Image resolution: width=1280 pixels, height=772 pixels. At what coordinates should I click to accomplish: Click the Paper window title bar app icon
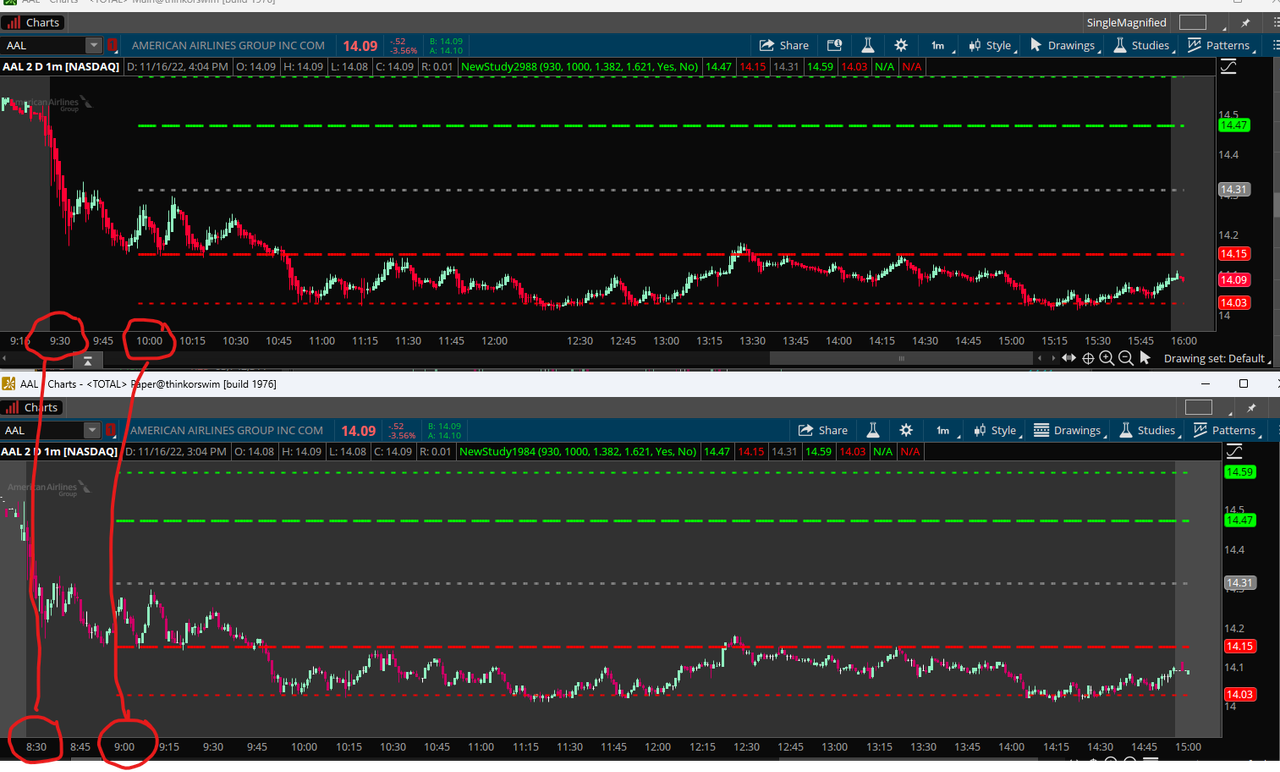point(7,383)
